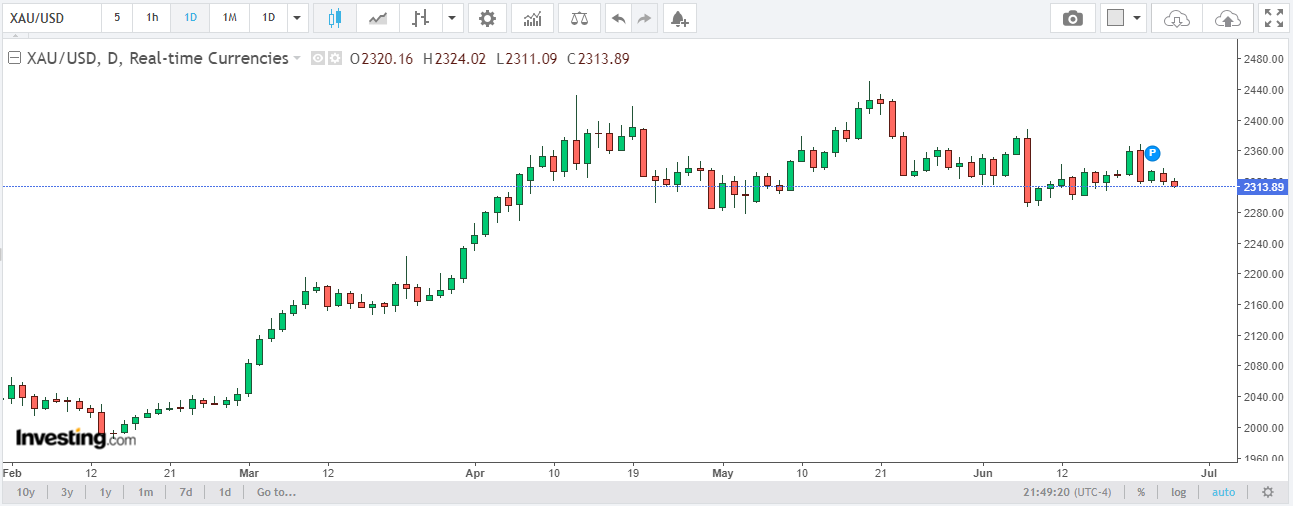
Task: Toggle series visibility eye icon in legend
Action: 318,58
